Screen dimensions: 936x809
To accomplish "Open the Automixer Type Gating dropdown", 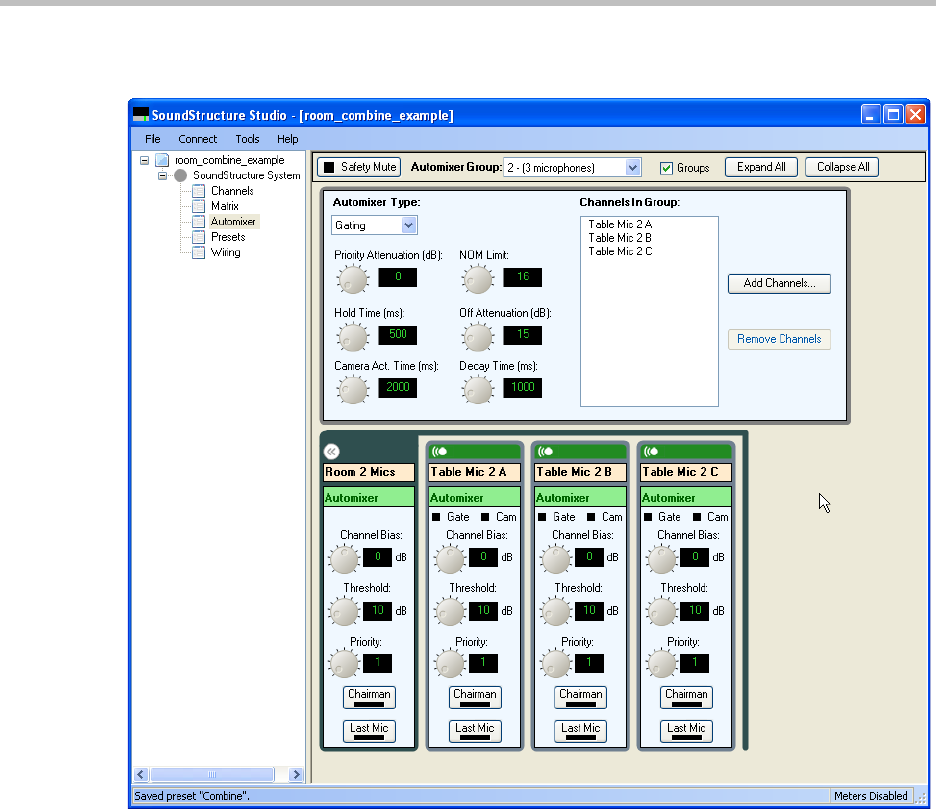I will pyautogui.click(x=408, y=225).
